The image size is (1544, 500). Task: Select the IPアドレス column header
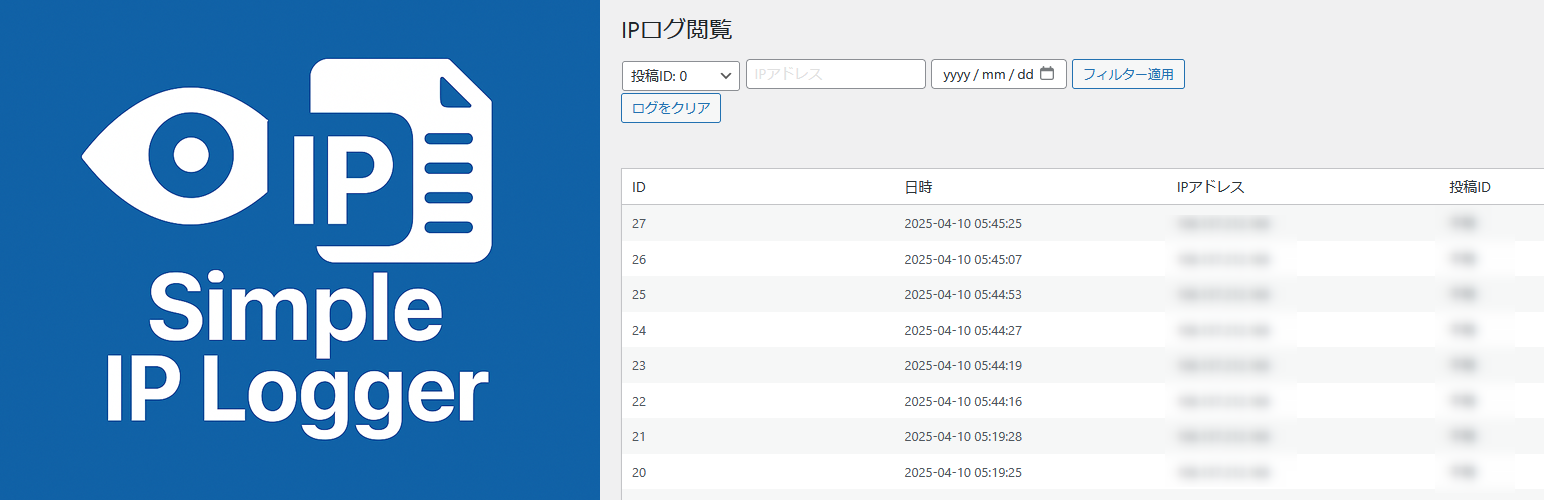[1211, 187]
